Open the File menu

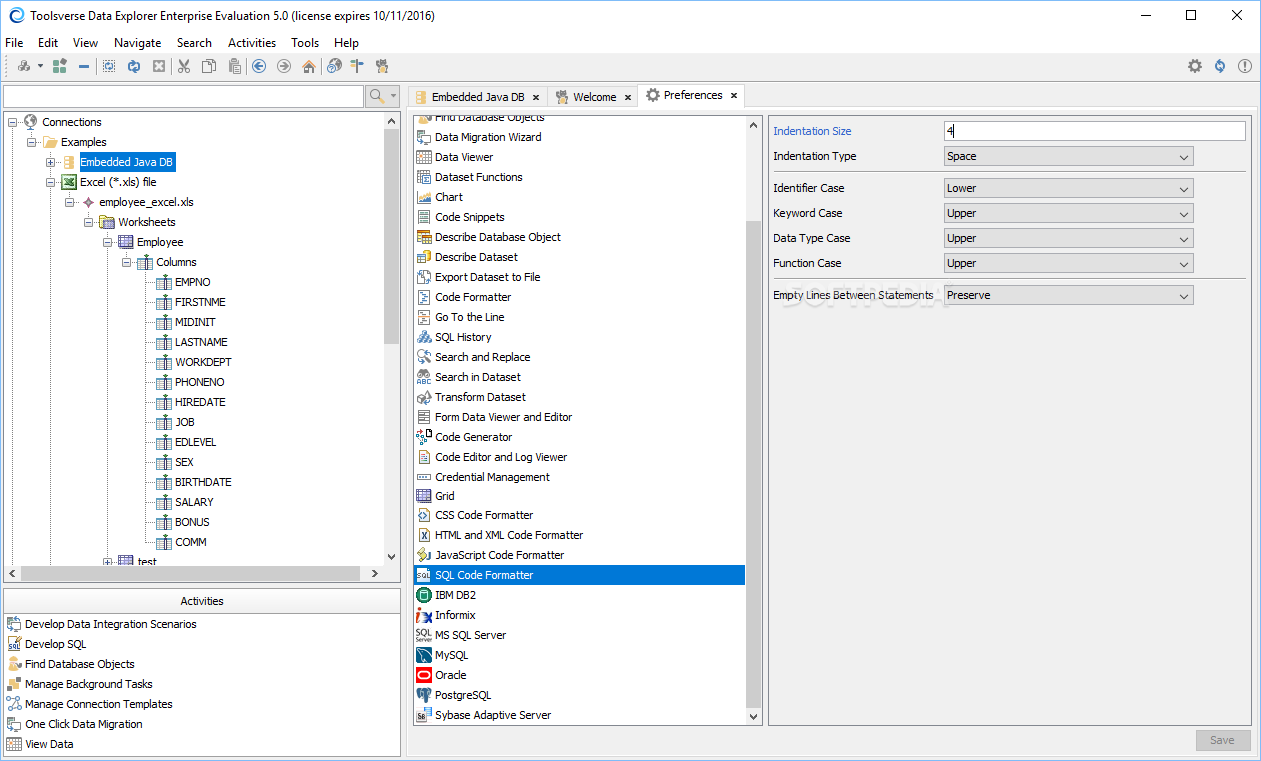coord(14,43)
